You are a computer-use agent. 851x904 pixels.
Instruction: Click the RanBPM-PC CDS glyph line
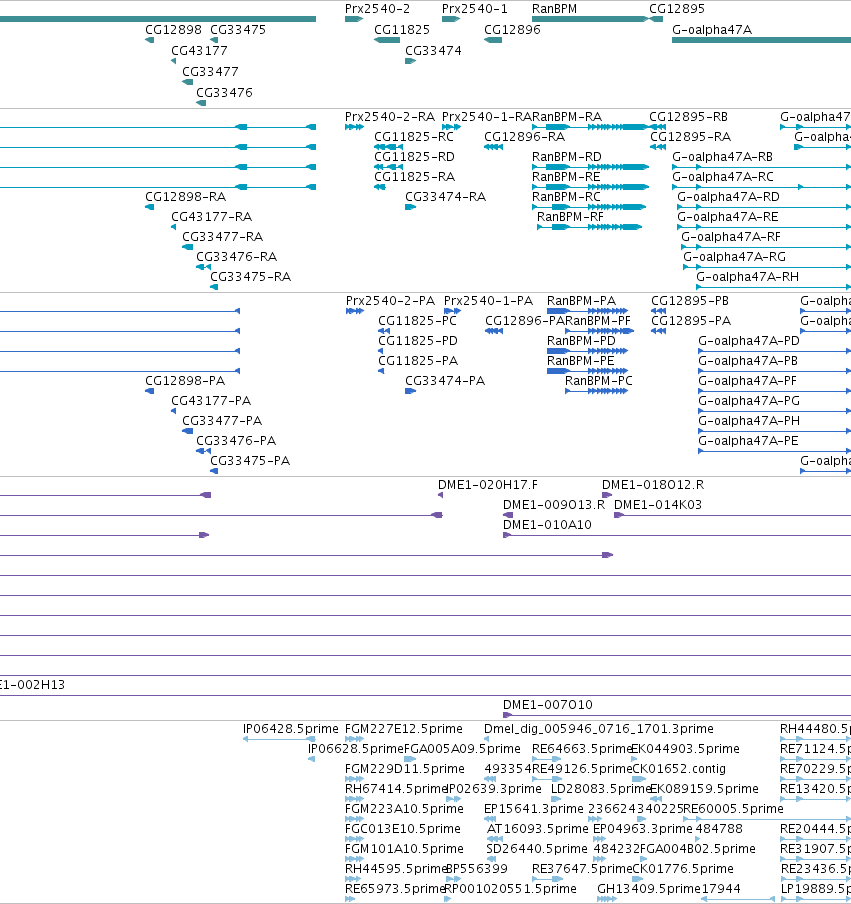pos(596,391)
